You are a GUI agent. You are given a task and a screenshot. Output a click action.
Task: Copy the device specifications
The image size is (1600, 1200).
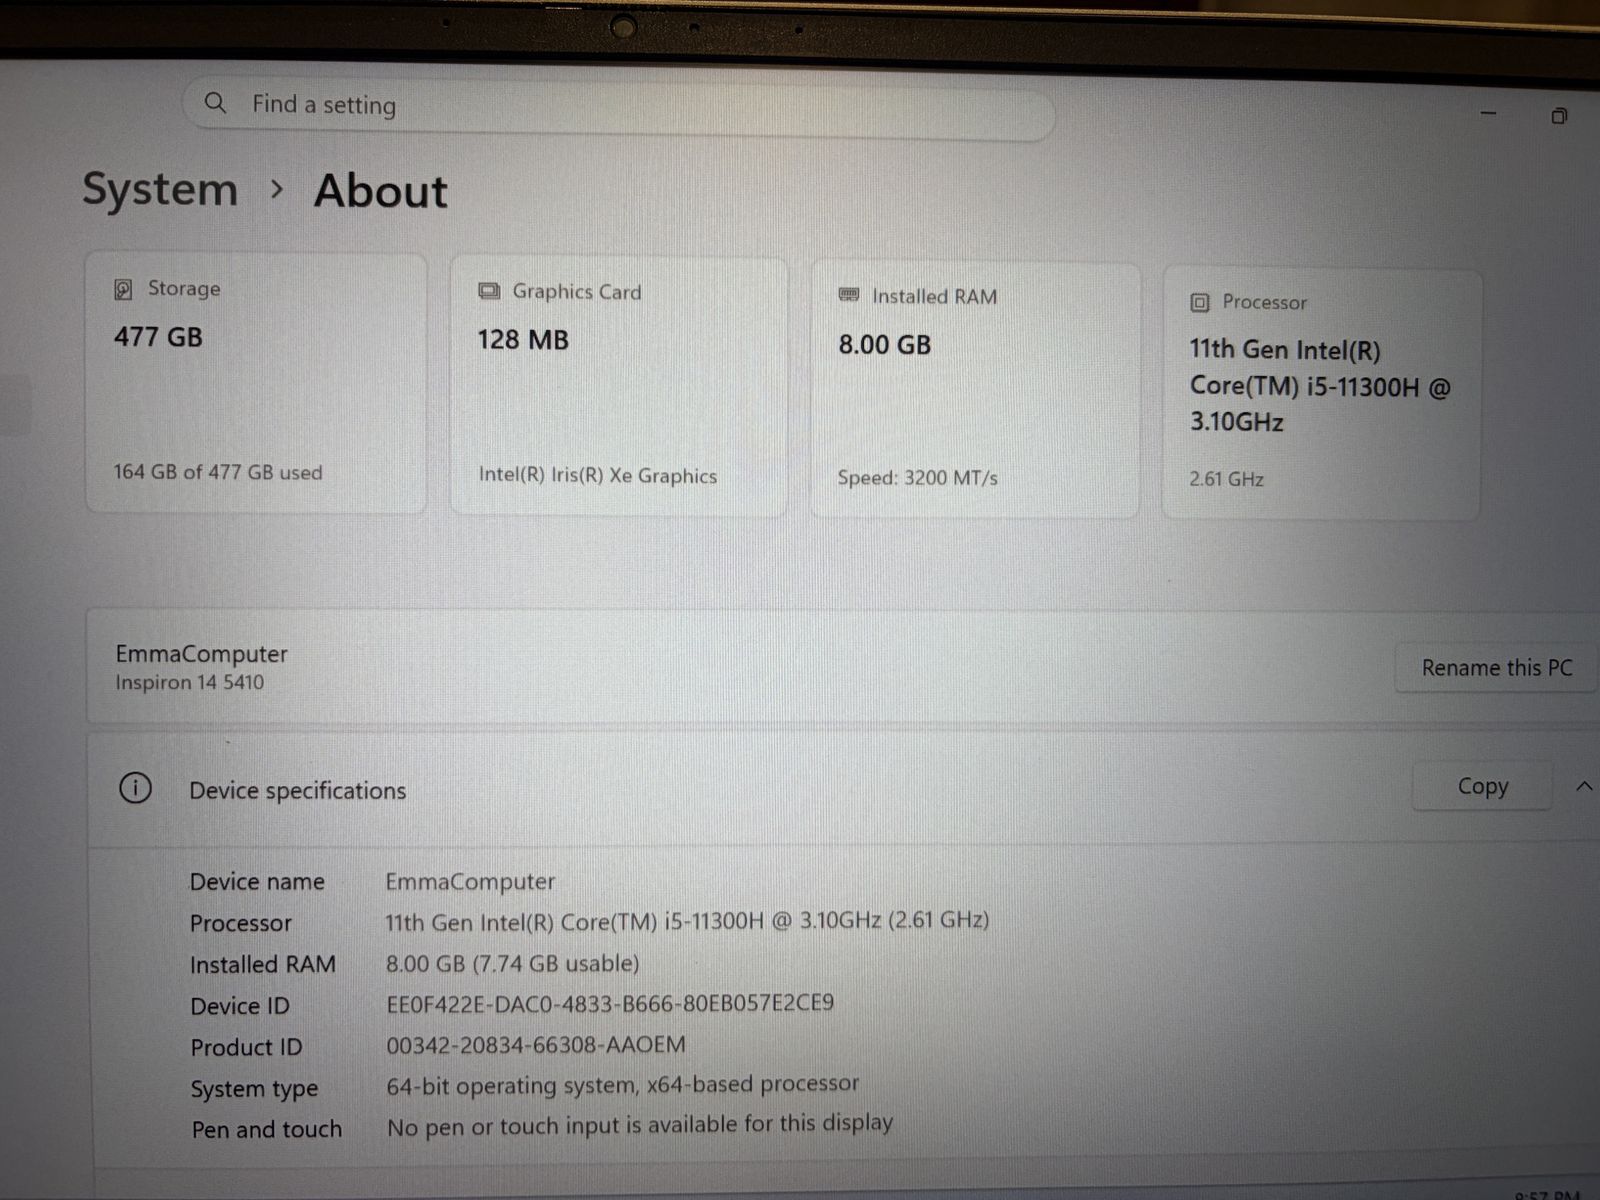1482,787
